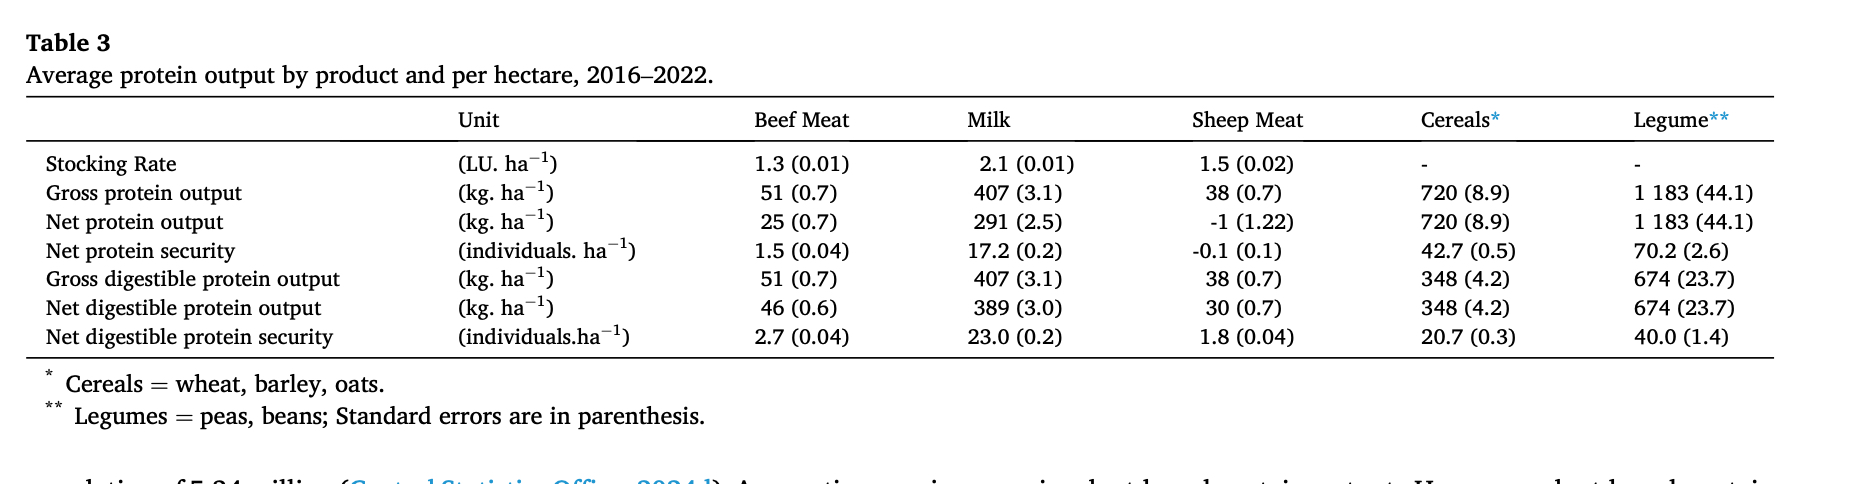
Task: Click the footnote text defining Legumes
Action: (389, 416)
